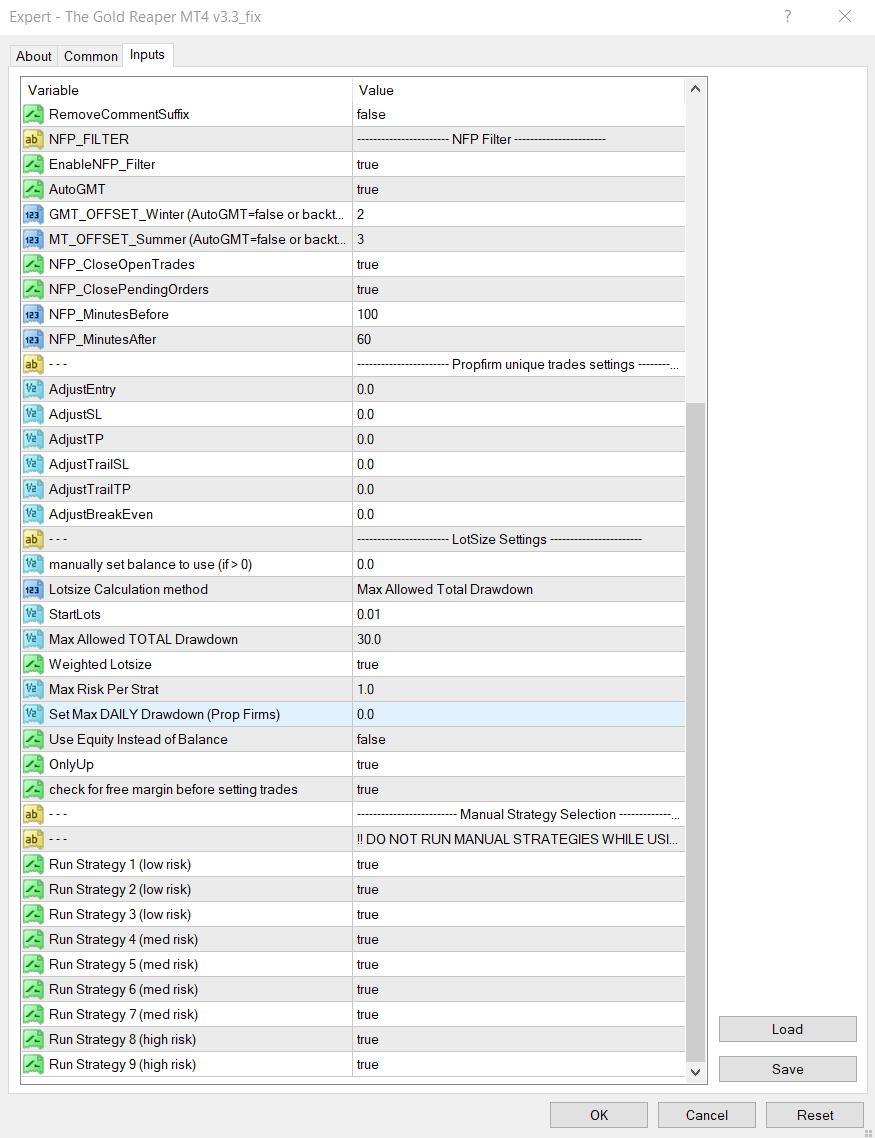Screen dimensions: 875x1138
Task: Open NFP_ClosePendingOrders value list
Action: (x=519, y=290)
